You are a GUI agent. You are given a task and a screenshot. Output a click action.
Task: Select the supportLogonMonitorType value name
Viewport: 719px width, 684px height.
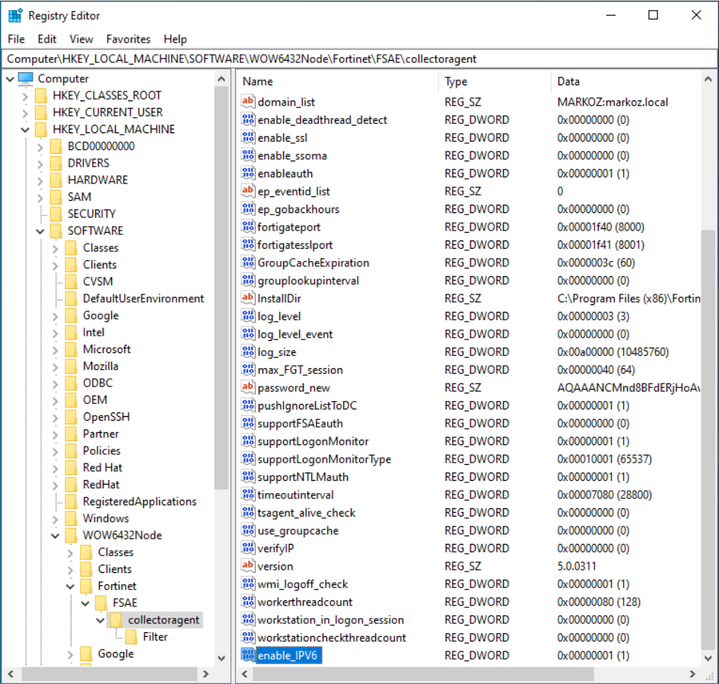click(324, 459)
